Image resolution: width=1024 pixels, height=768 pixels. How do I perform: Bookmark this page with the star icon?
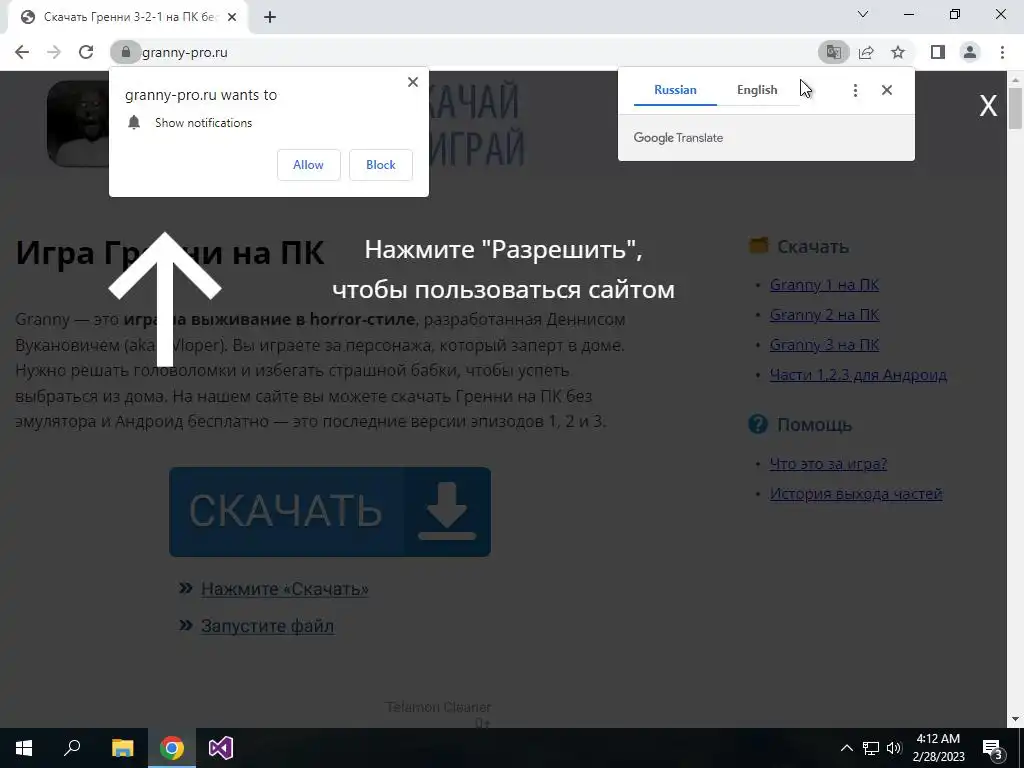point(898,52)
